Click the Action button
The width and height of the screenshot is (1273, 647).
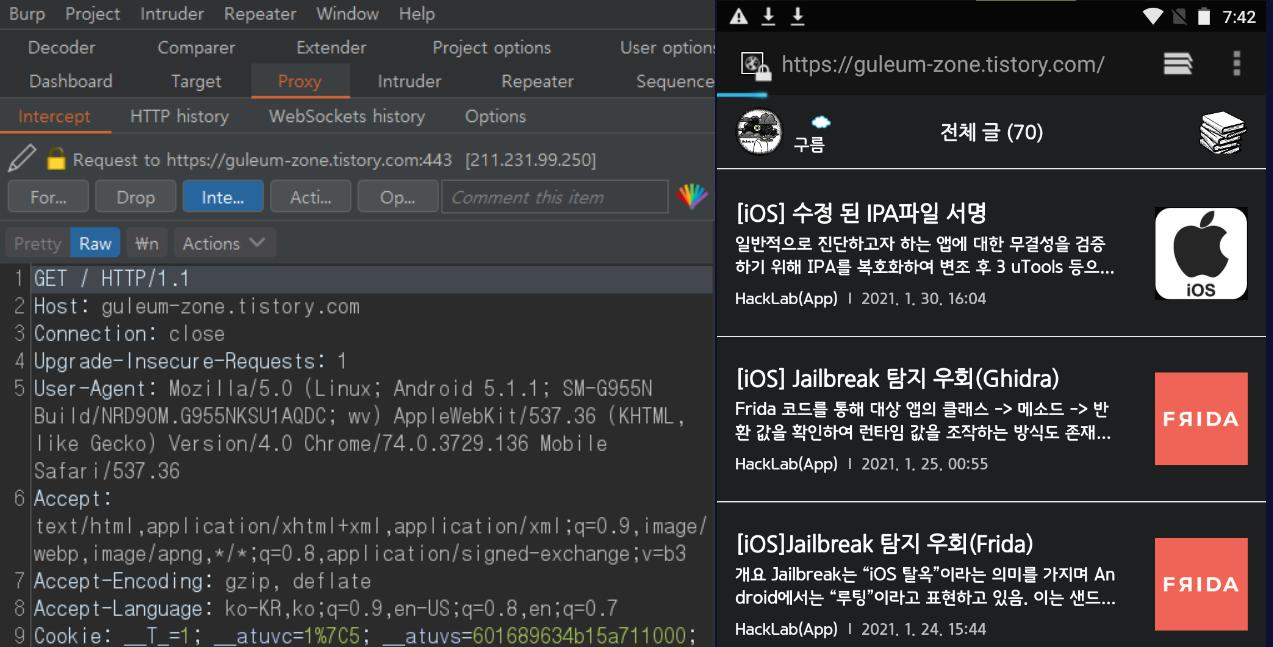pyautogui.click(x=311, y=197)
